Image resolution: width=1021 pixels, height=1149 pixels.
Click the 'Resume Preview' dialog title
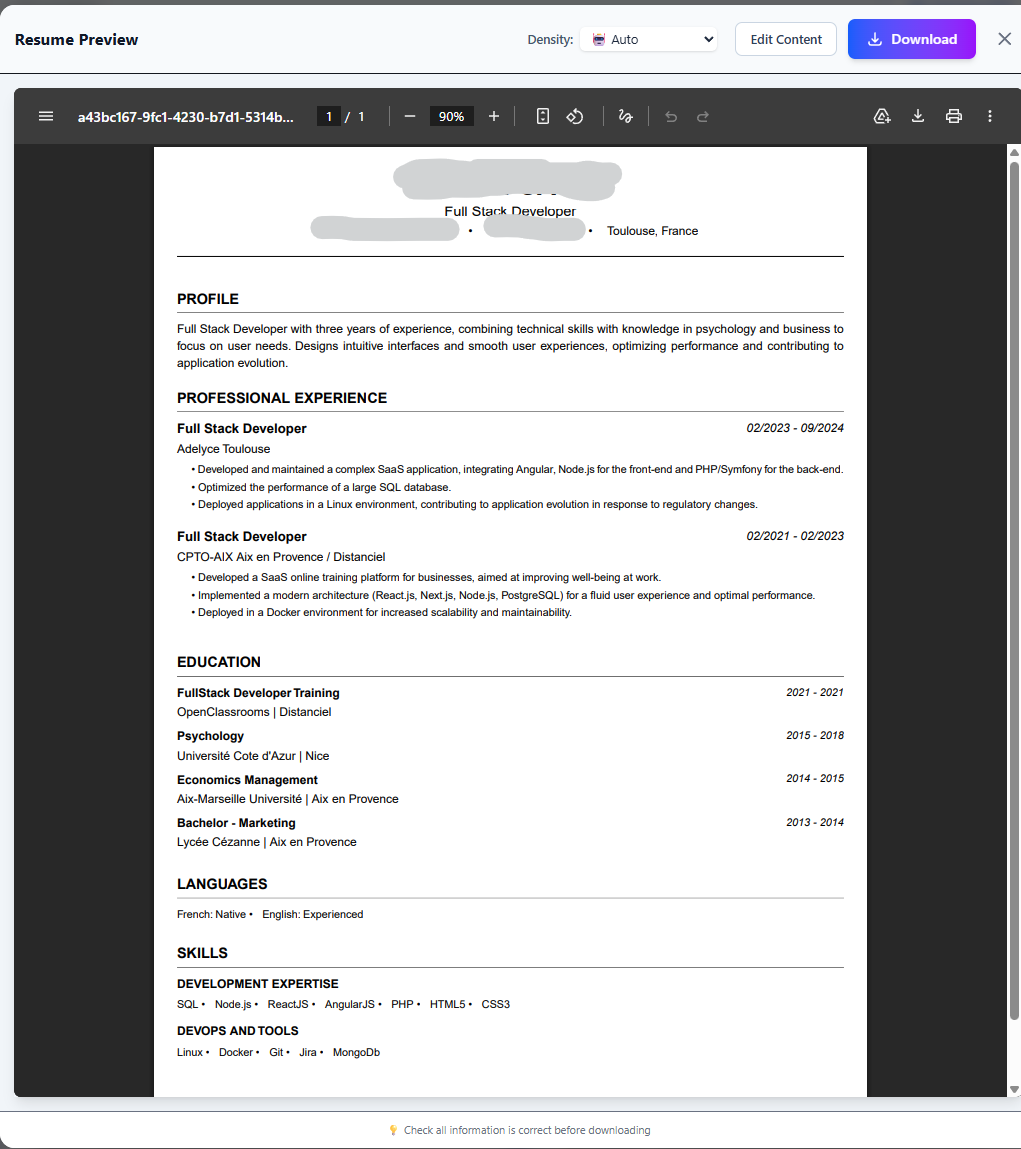click(x=76, y=40)
